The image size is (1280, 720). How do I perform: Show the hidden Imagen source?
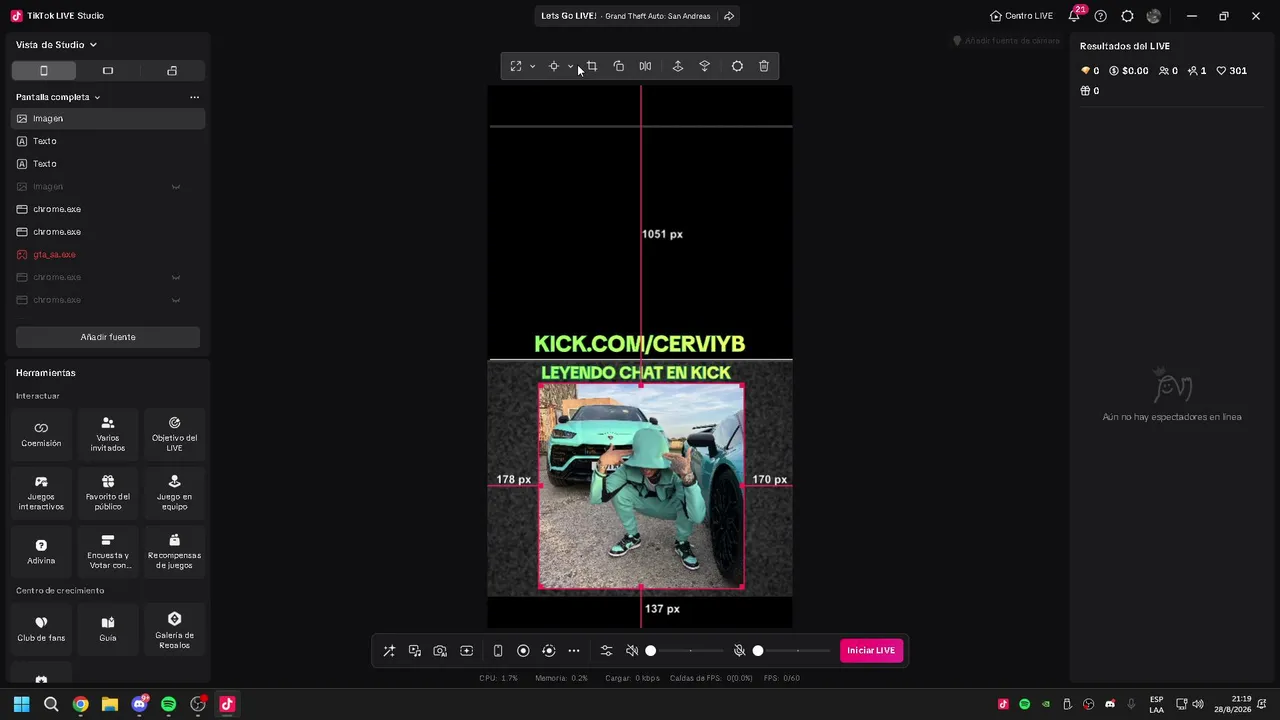[176, 187]
